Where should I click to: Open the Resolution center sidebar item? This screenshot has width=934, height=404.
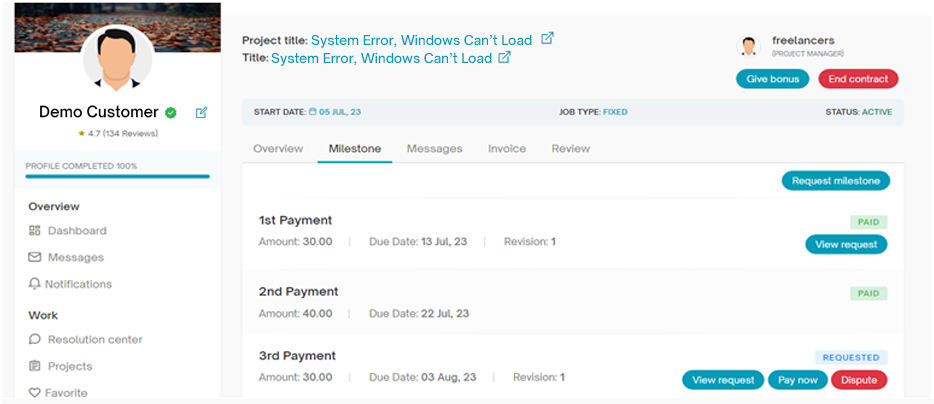point(94,339)
